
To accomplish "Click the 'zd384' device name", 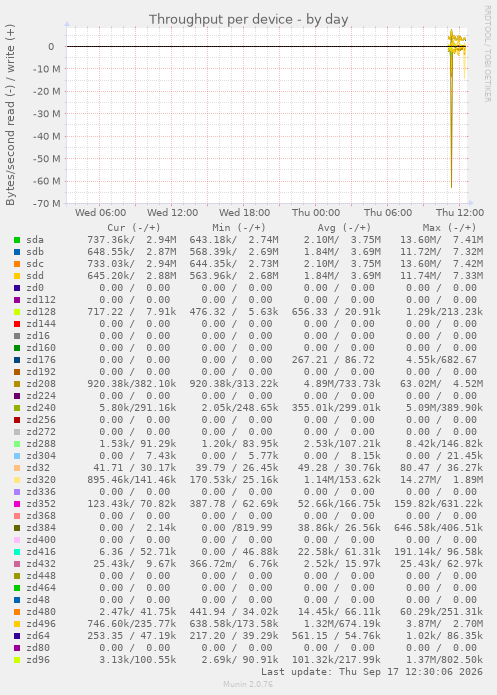I will click(41, 528).
